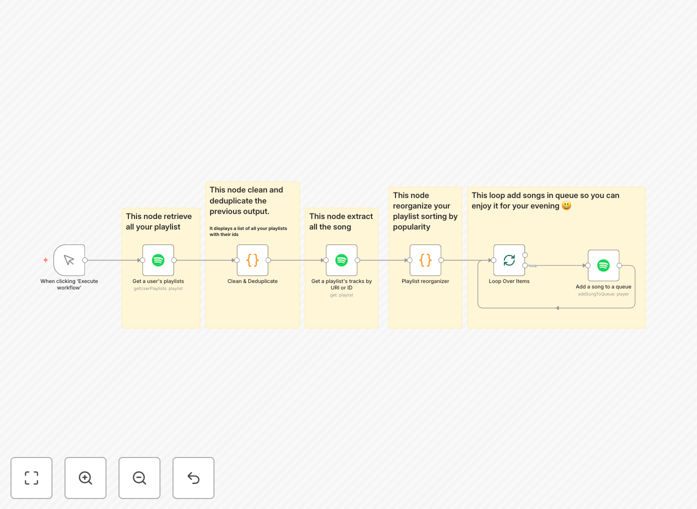Screen dimensions: 697x509
Task: Click the output connector of 'Add a song to a queue'
Action: click(619, 265)
